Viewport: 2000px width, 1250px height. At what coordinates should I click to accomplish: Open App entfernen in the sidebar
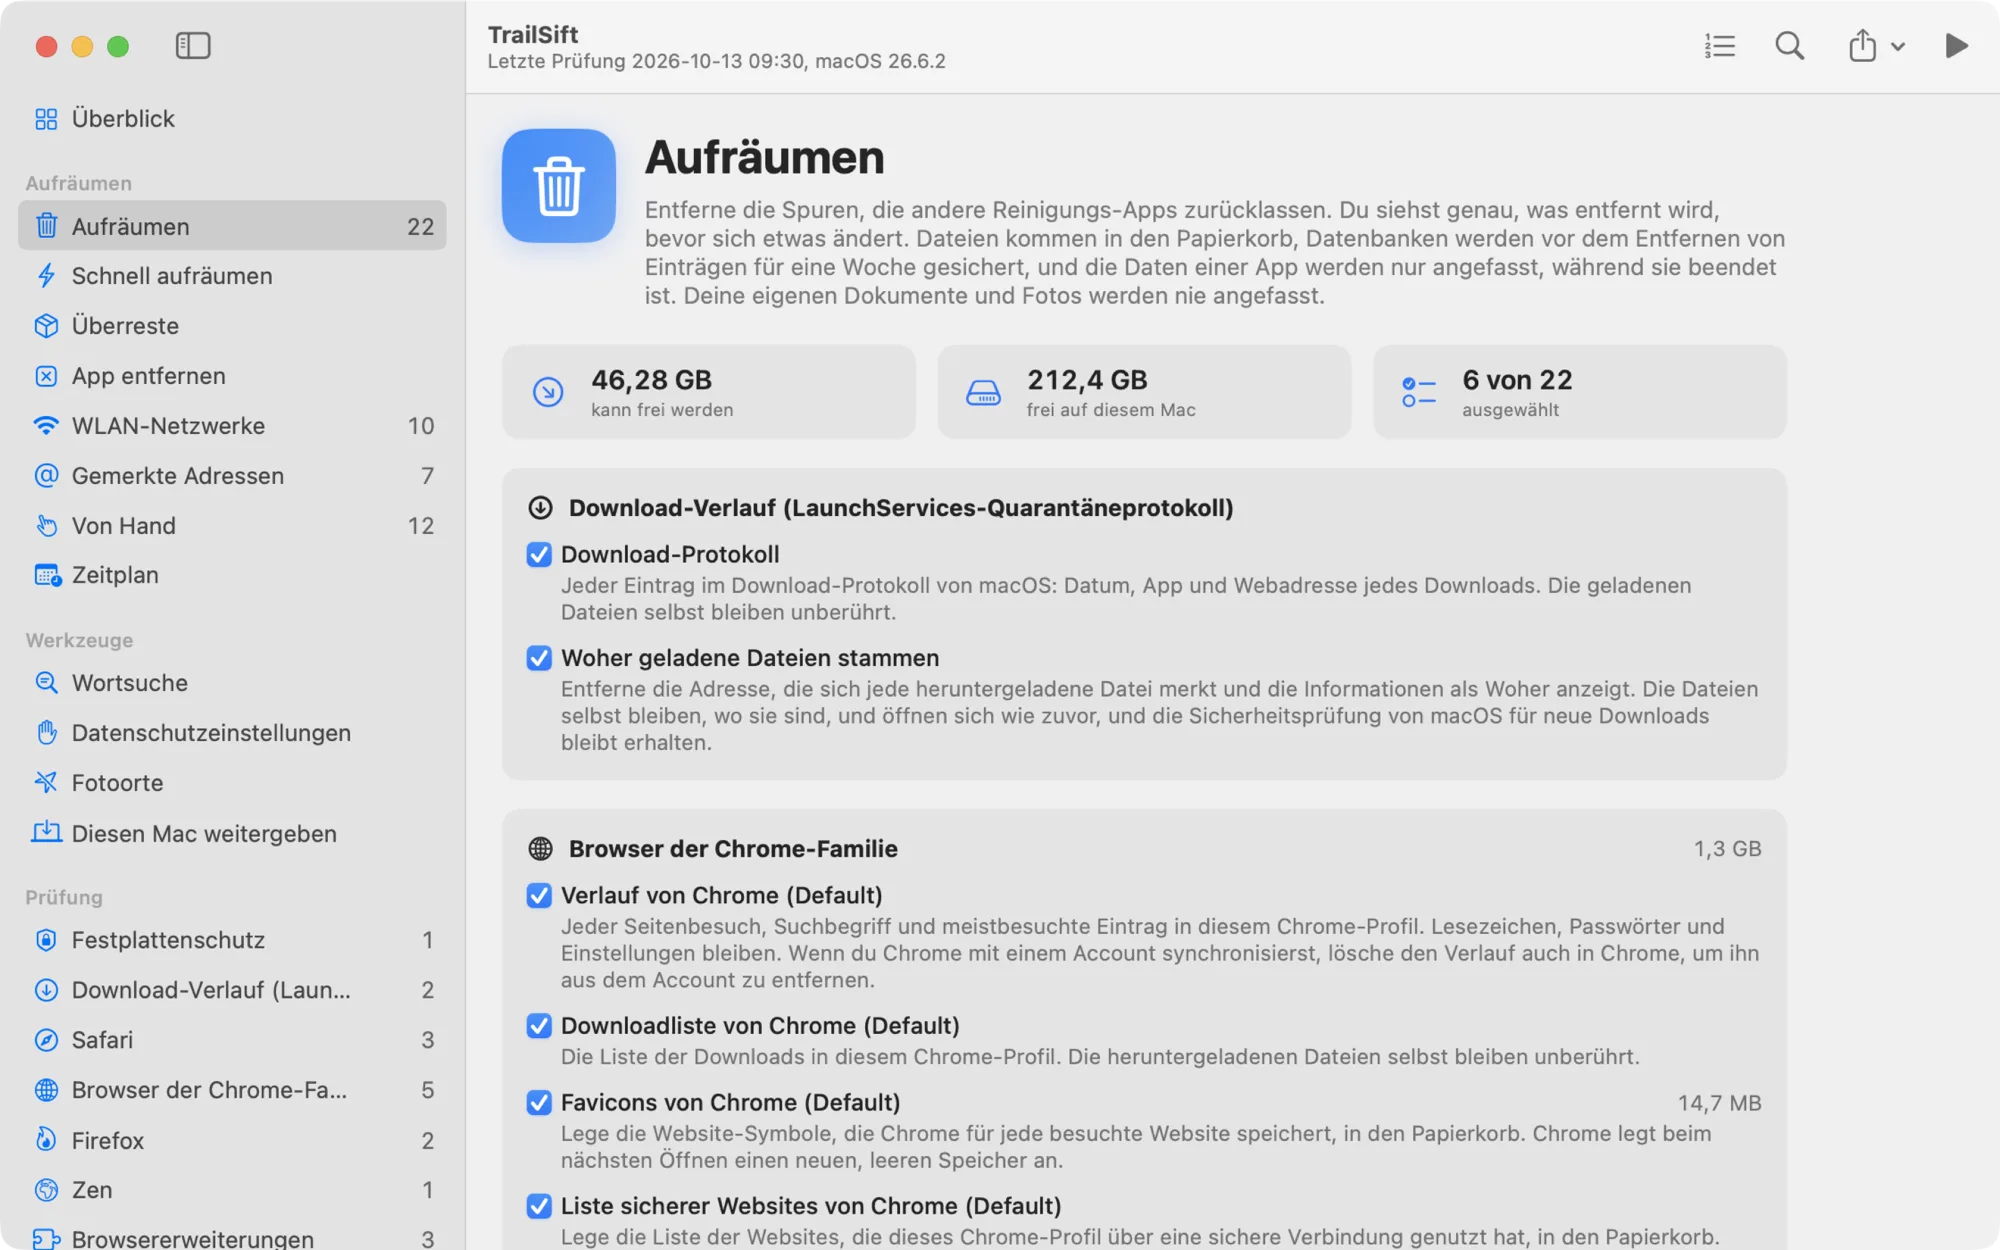(x=232, y=376)
